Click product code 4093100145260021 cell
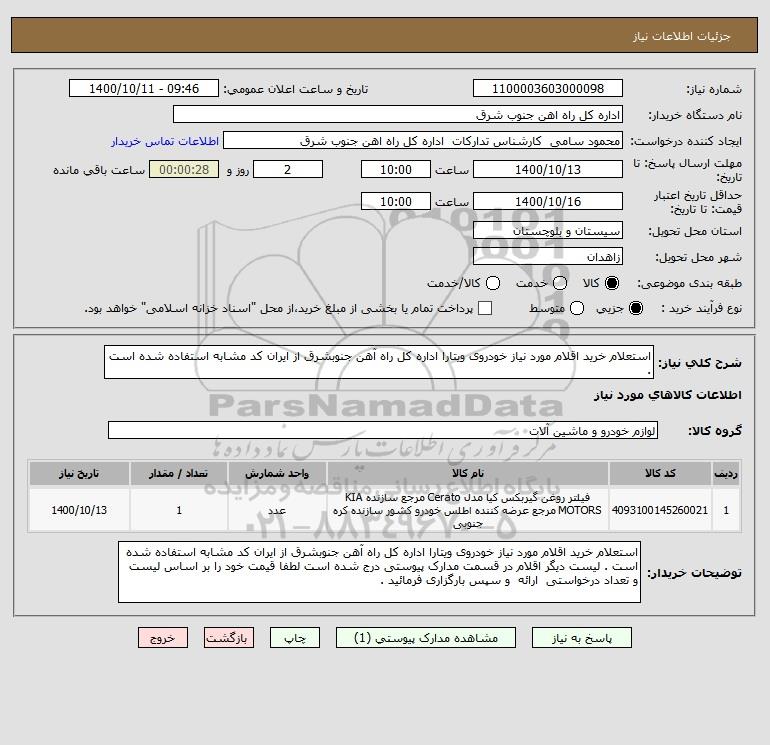Viewport: 770px width, 745px height. tap(660, 510)
